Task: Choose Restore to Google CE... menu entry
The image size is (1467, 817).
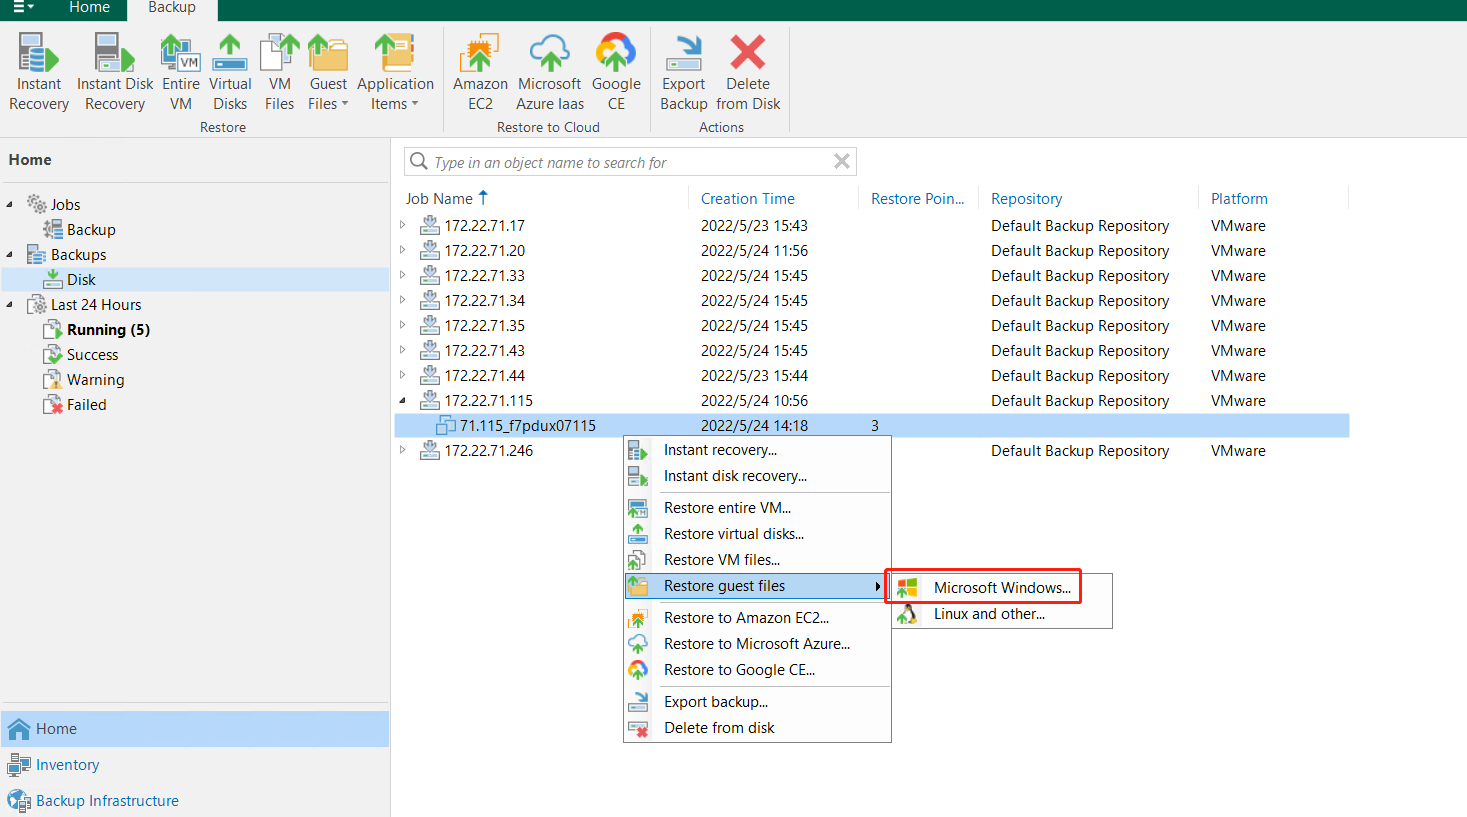Action: pyautogui.click(x=757, y=670)
